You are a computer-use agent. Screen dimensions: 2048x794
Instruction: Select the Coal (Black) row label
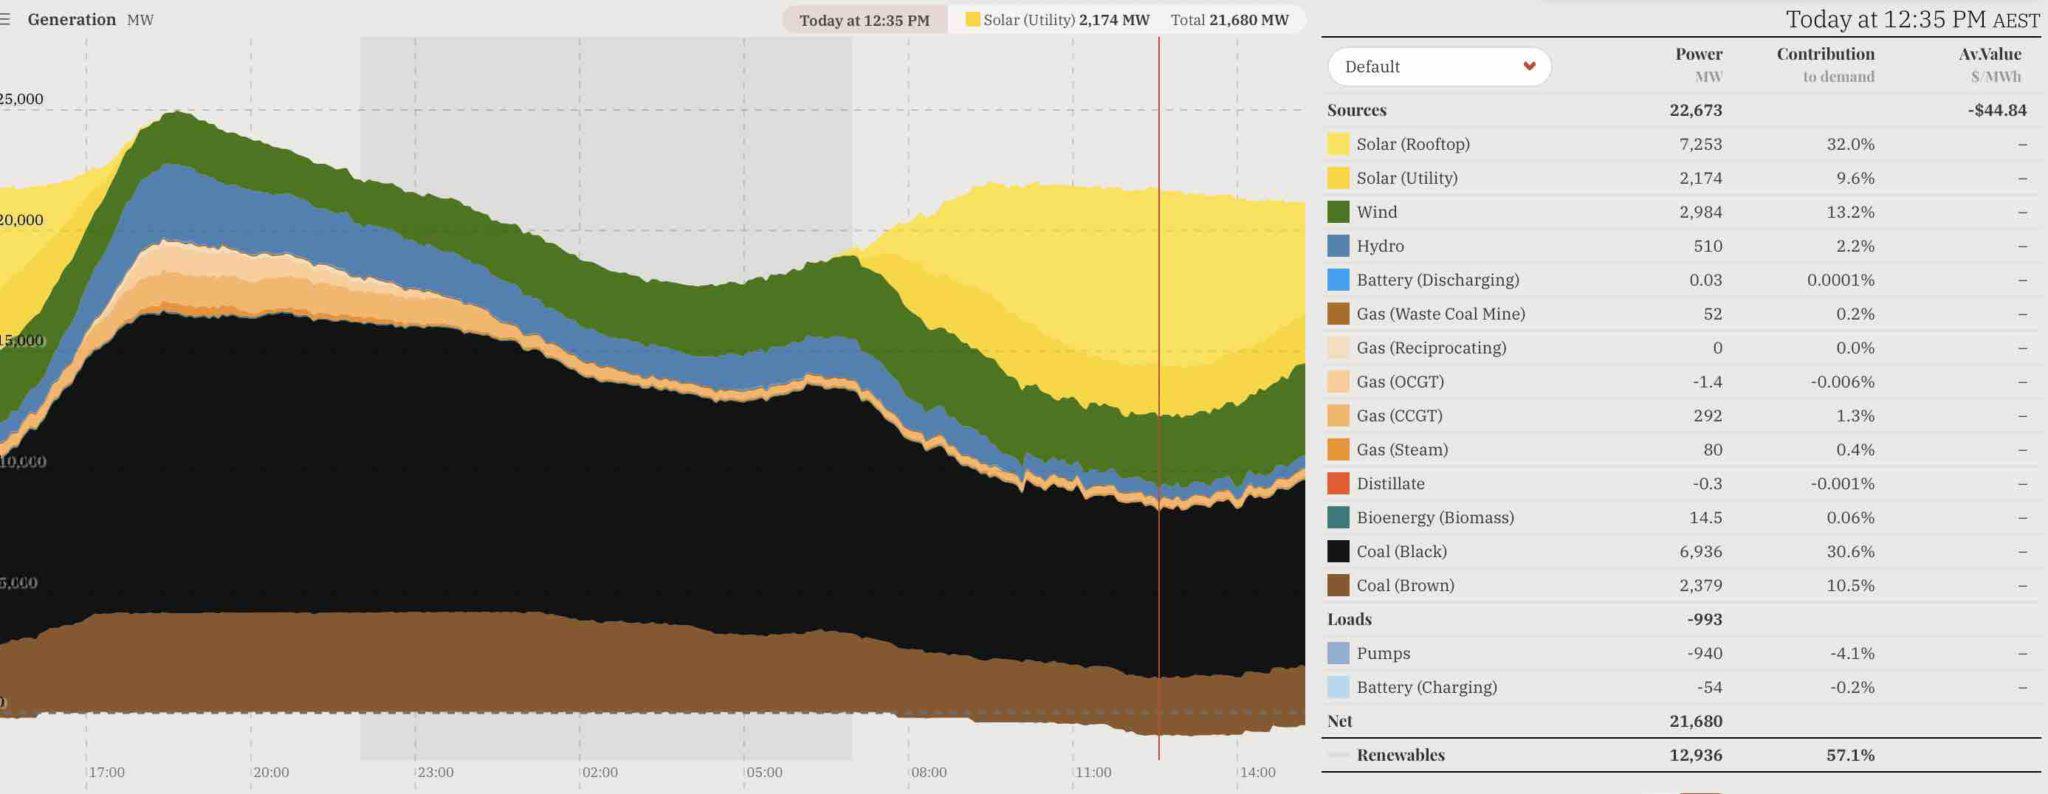pos(1401,552)
